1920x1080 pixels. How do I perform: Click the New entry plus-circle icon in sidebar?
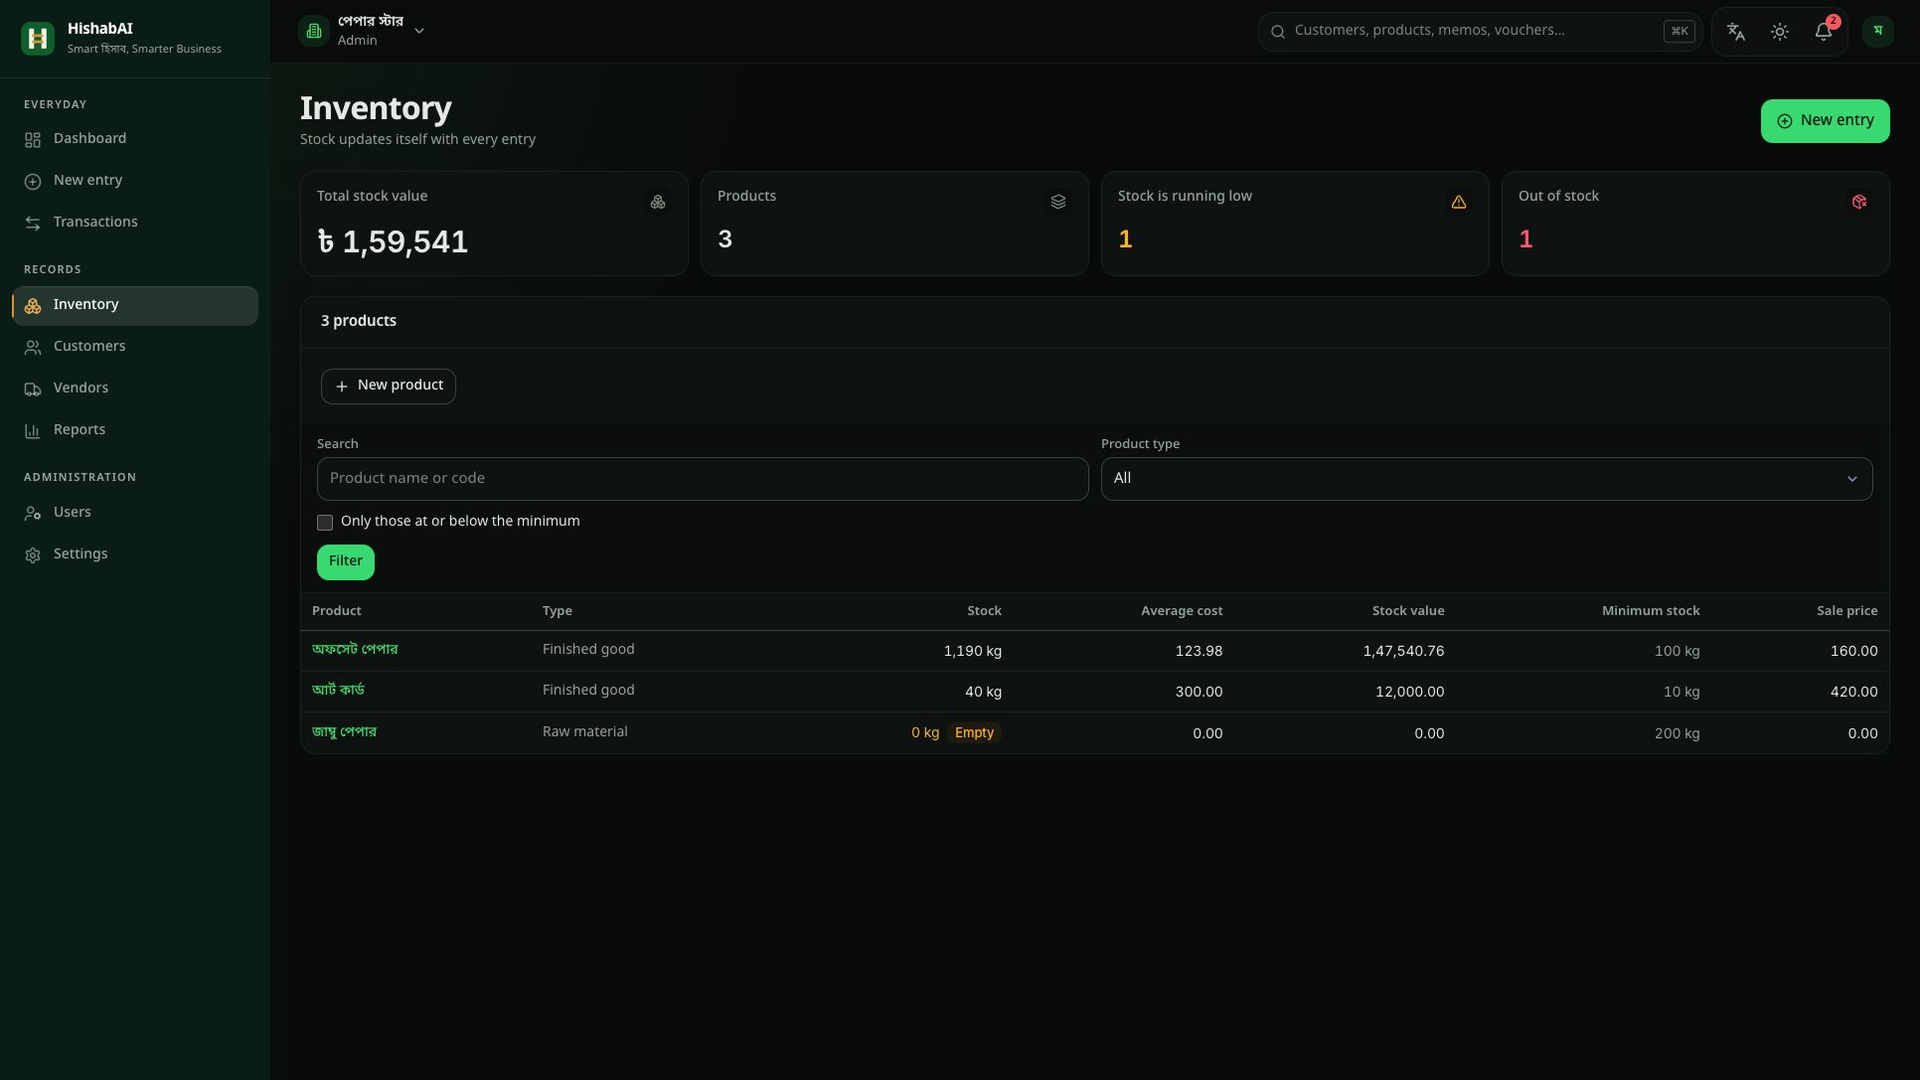[33, 182]
